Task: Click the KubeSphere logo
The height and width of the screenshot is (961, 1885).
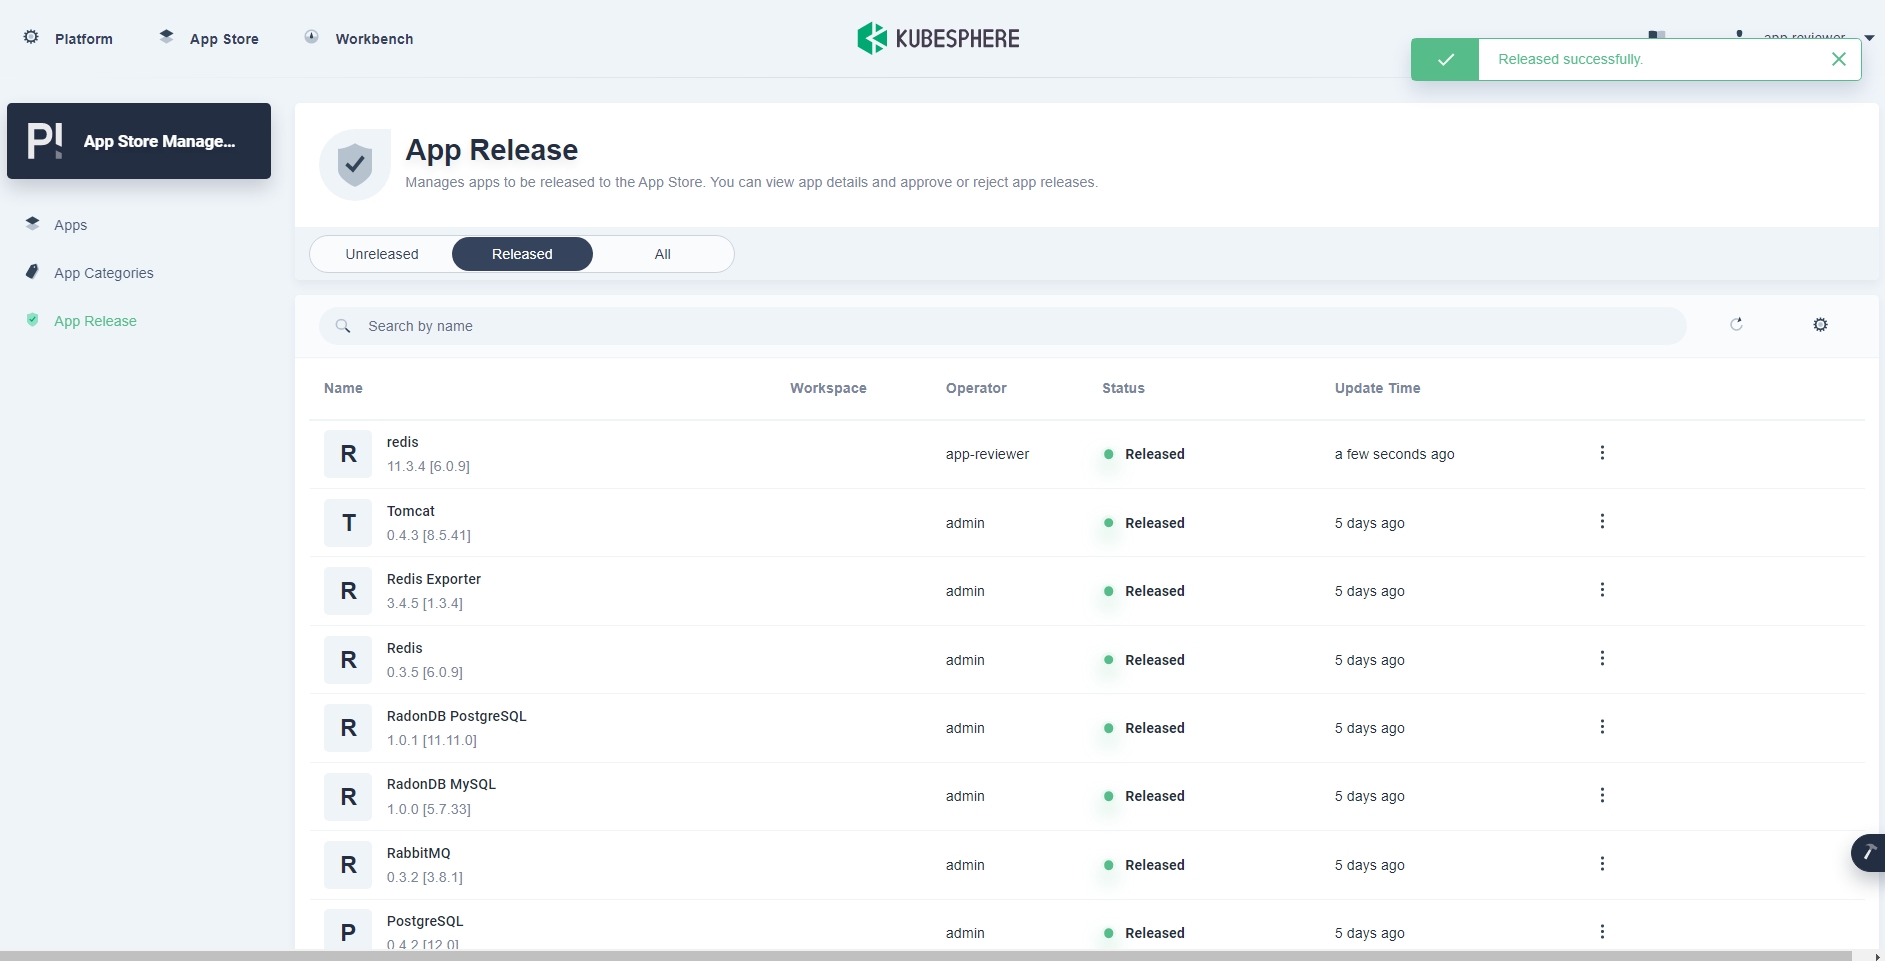Action: coord(938,39)
